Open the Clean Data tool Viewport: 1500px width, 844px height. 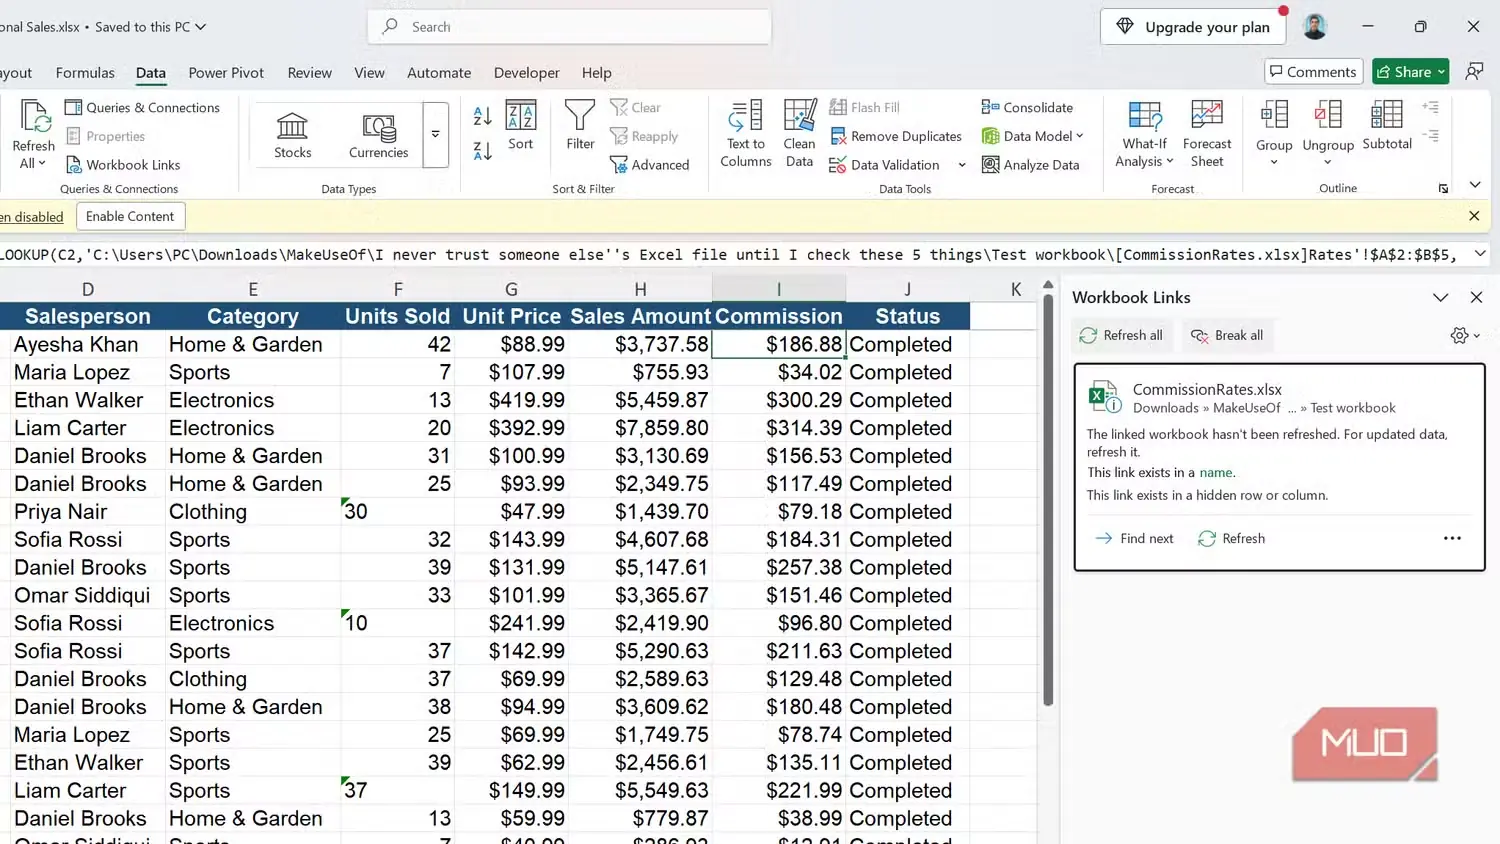[799, 134]
